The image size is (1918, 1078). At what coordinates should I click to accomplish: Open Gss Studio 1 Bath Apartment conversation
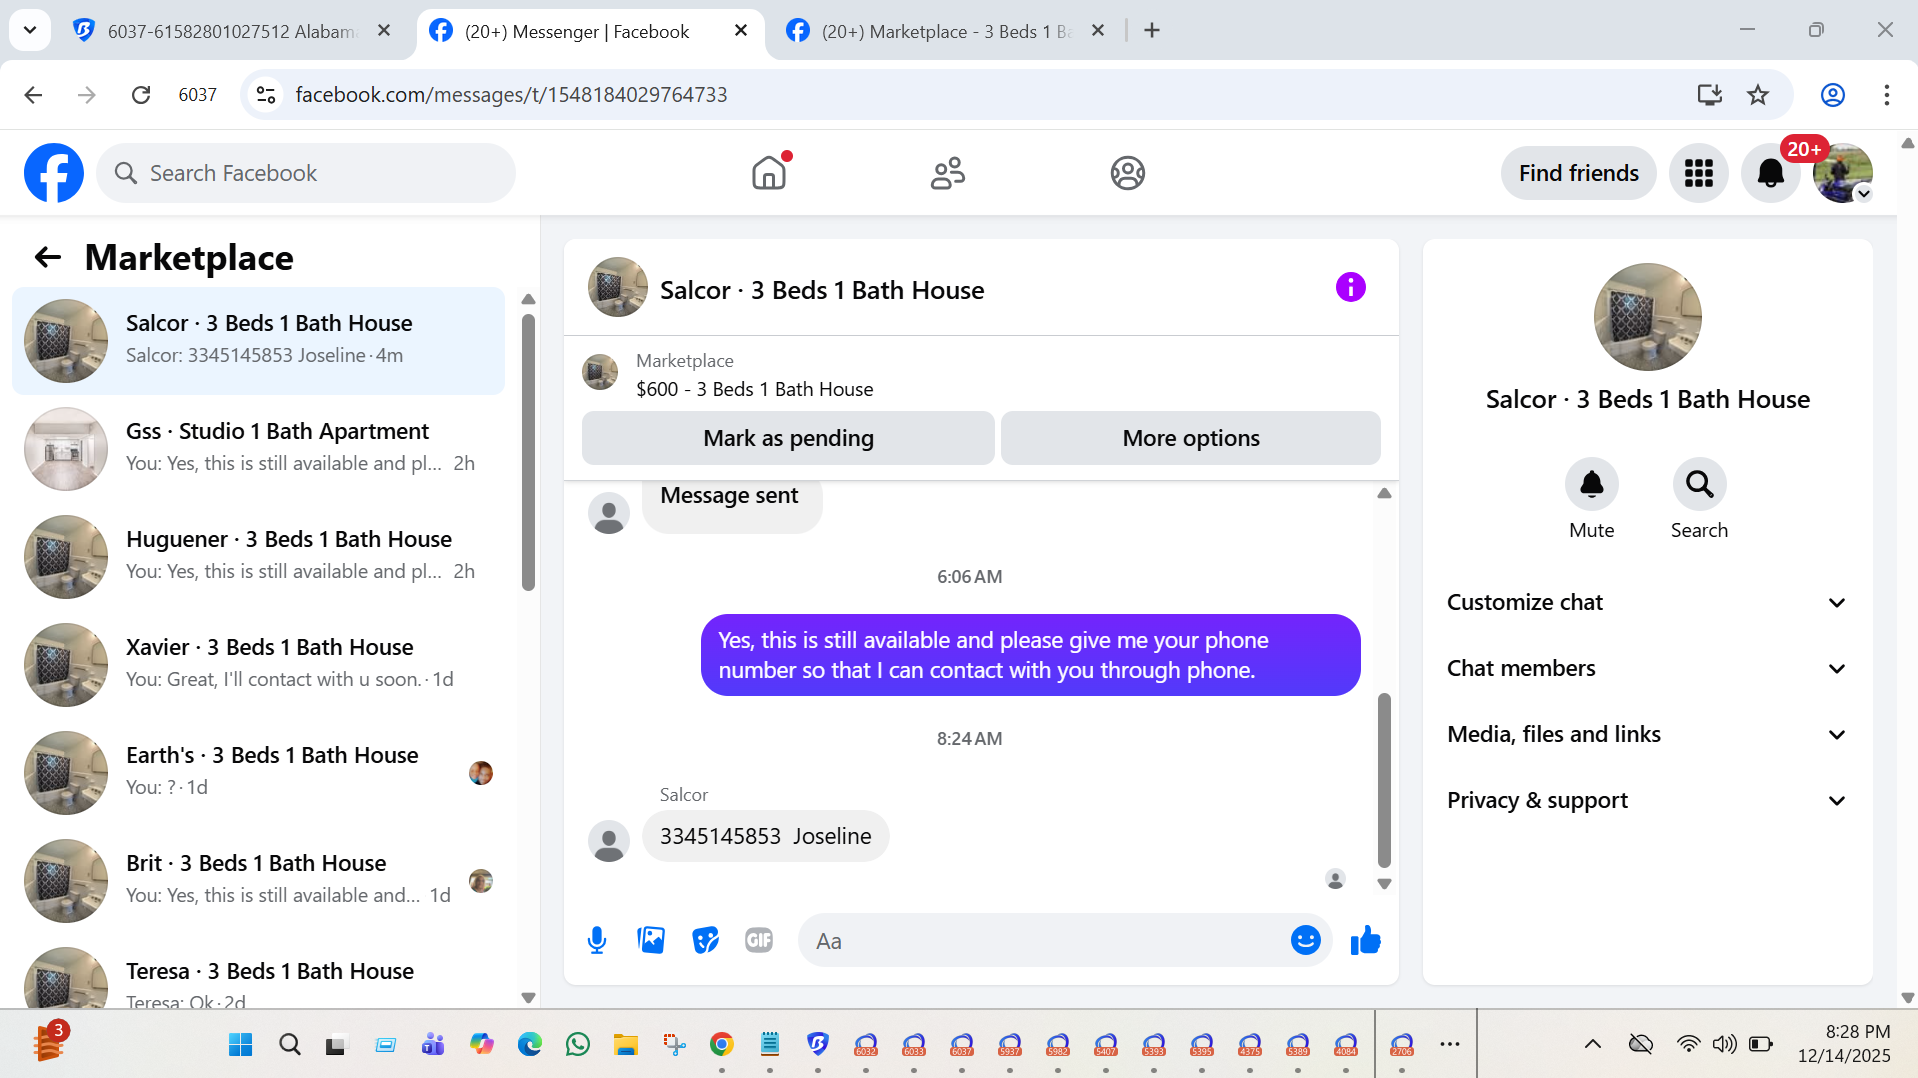click(258, 448)
